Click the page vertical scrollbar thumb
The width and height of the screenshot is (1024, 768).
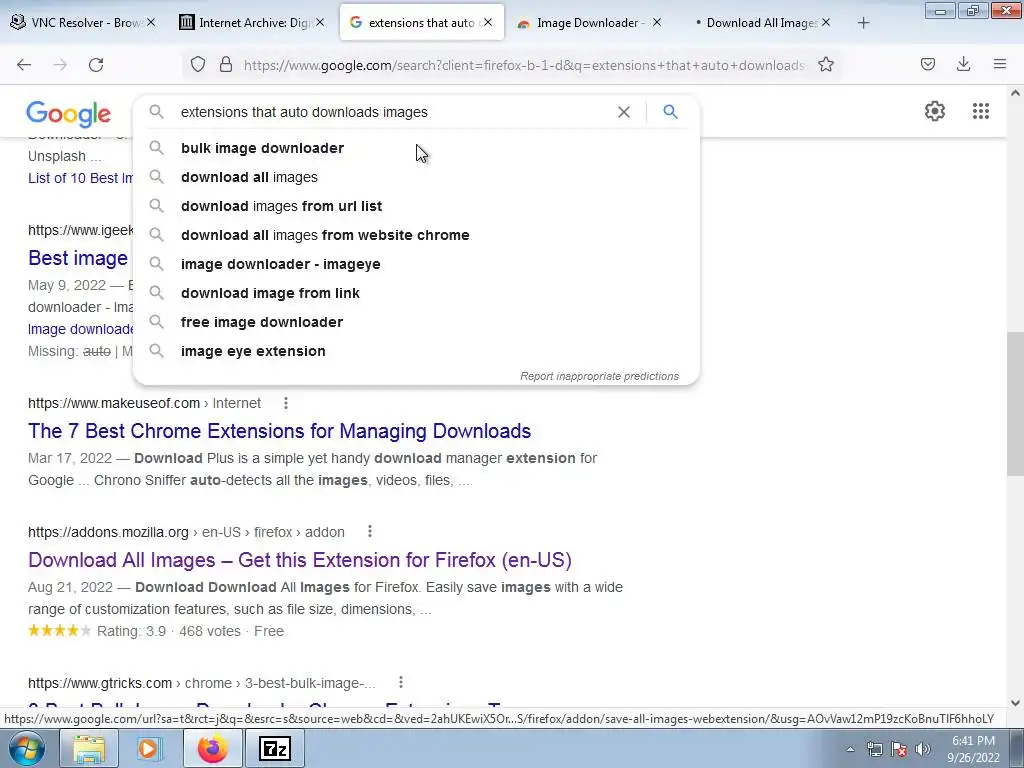coord(1015,404)
